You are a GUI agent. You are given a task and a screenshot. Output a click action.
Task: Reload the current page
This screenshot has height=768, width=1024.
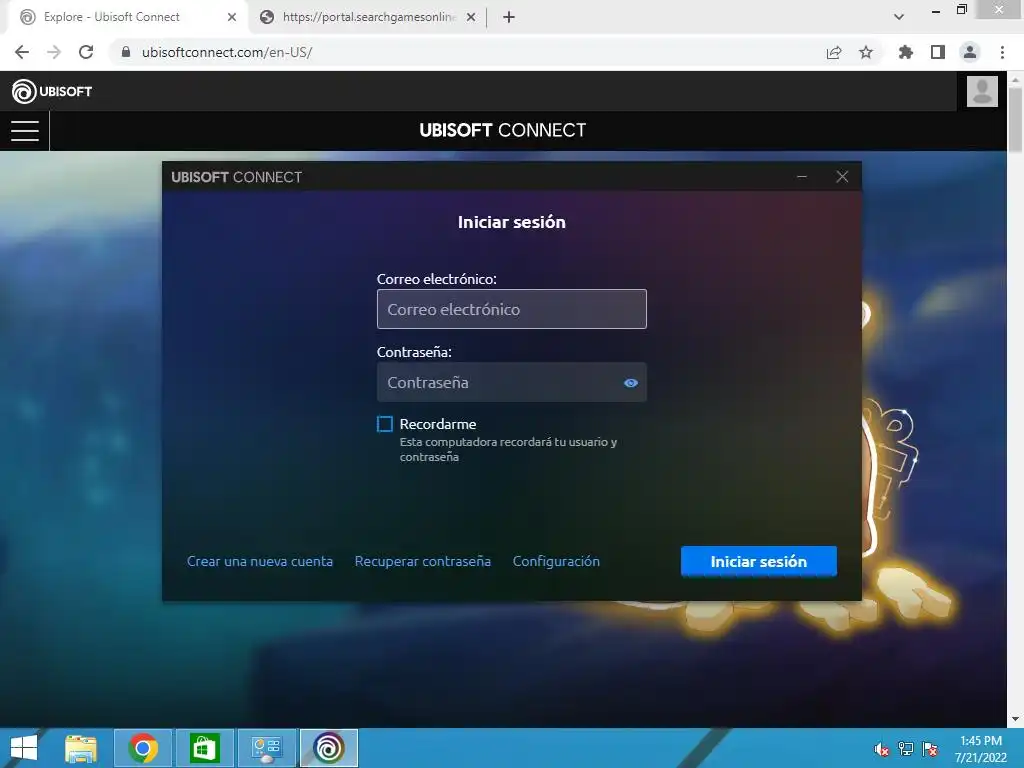86,52
